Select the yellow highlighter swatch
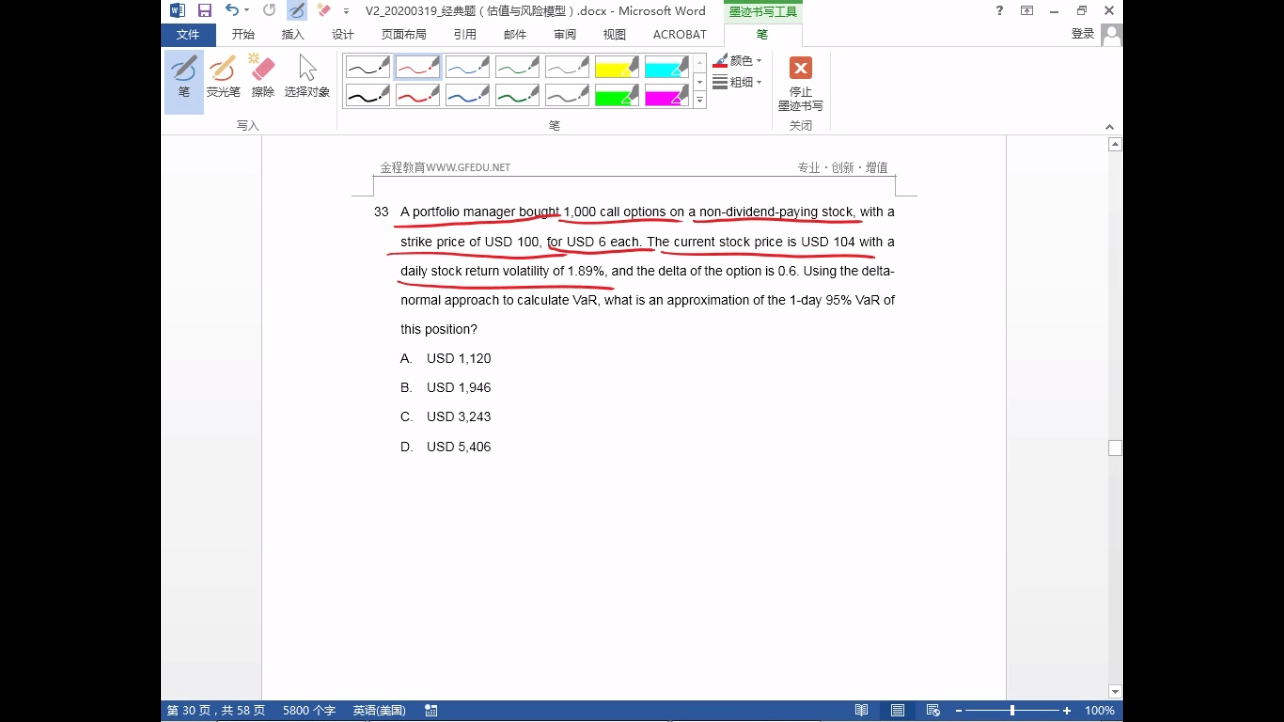The height and width of the screenshot is (722, 1284). tap(617, 67)
